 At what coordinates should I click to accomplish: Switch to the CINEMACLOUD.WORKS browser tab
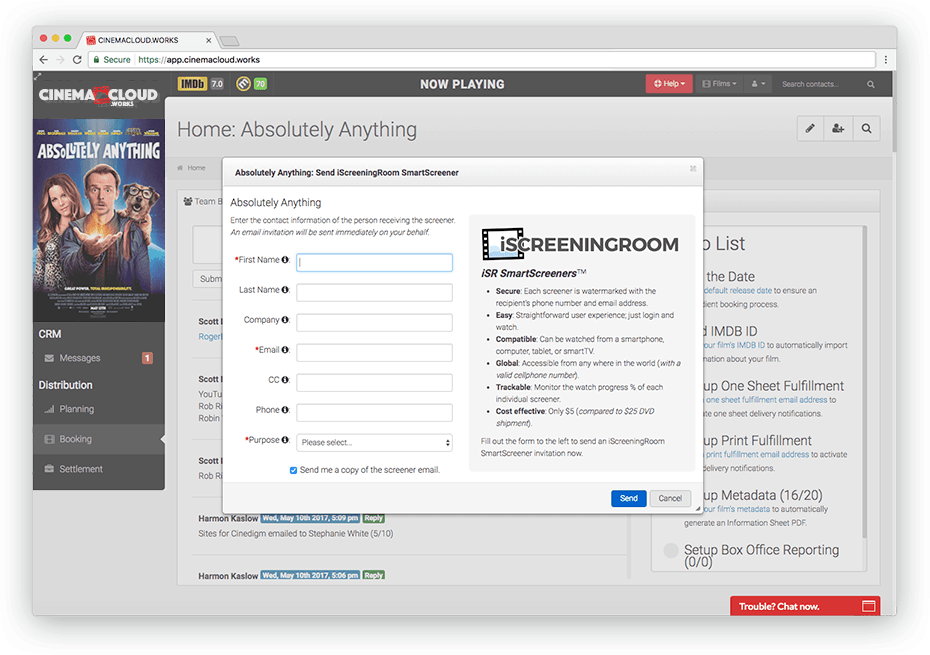pyautogui.click(x=145, y=41)
